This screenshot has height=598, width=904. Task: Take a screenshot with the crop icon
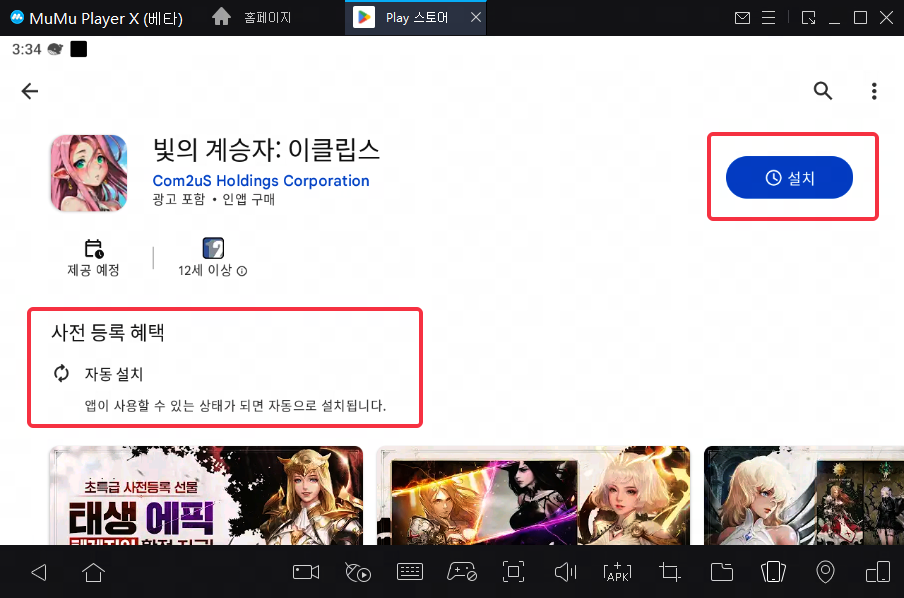(x=669, y=572)
